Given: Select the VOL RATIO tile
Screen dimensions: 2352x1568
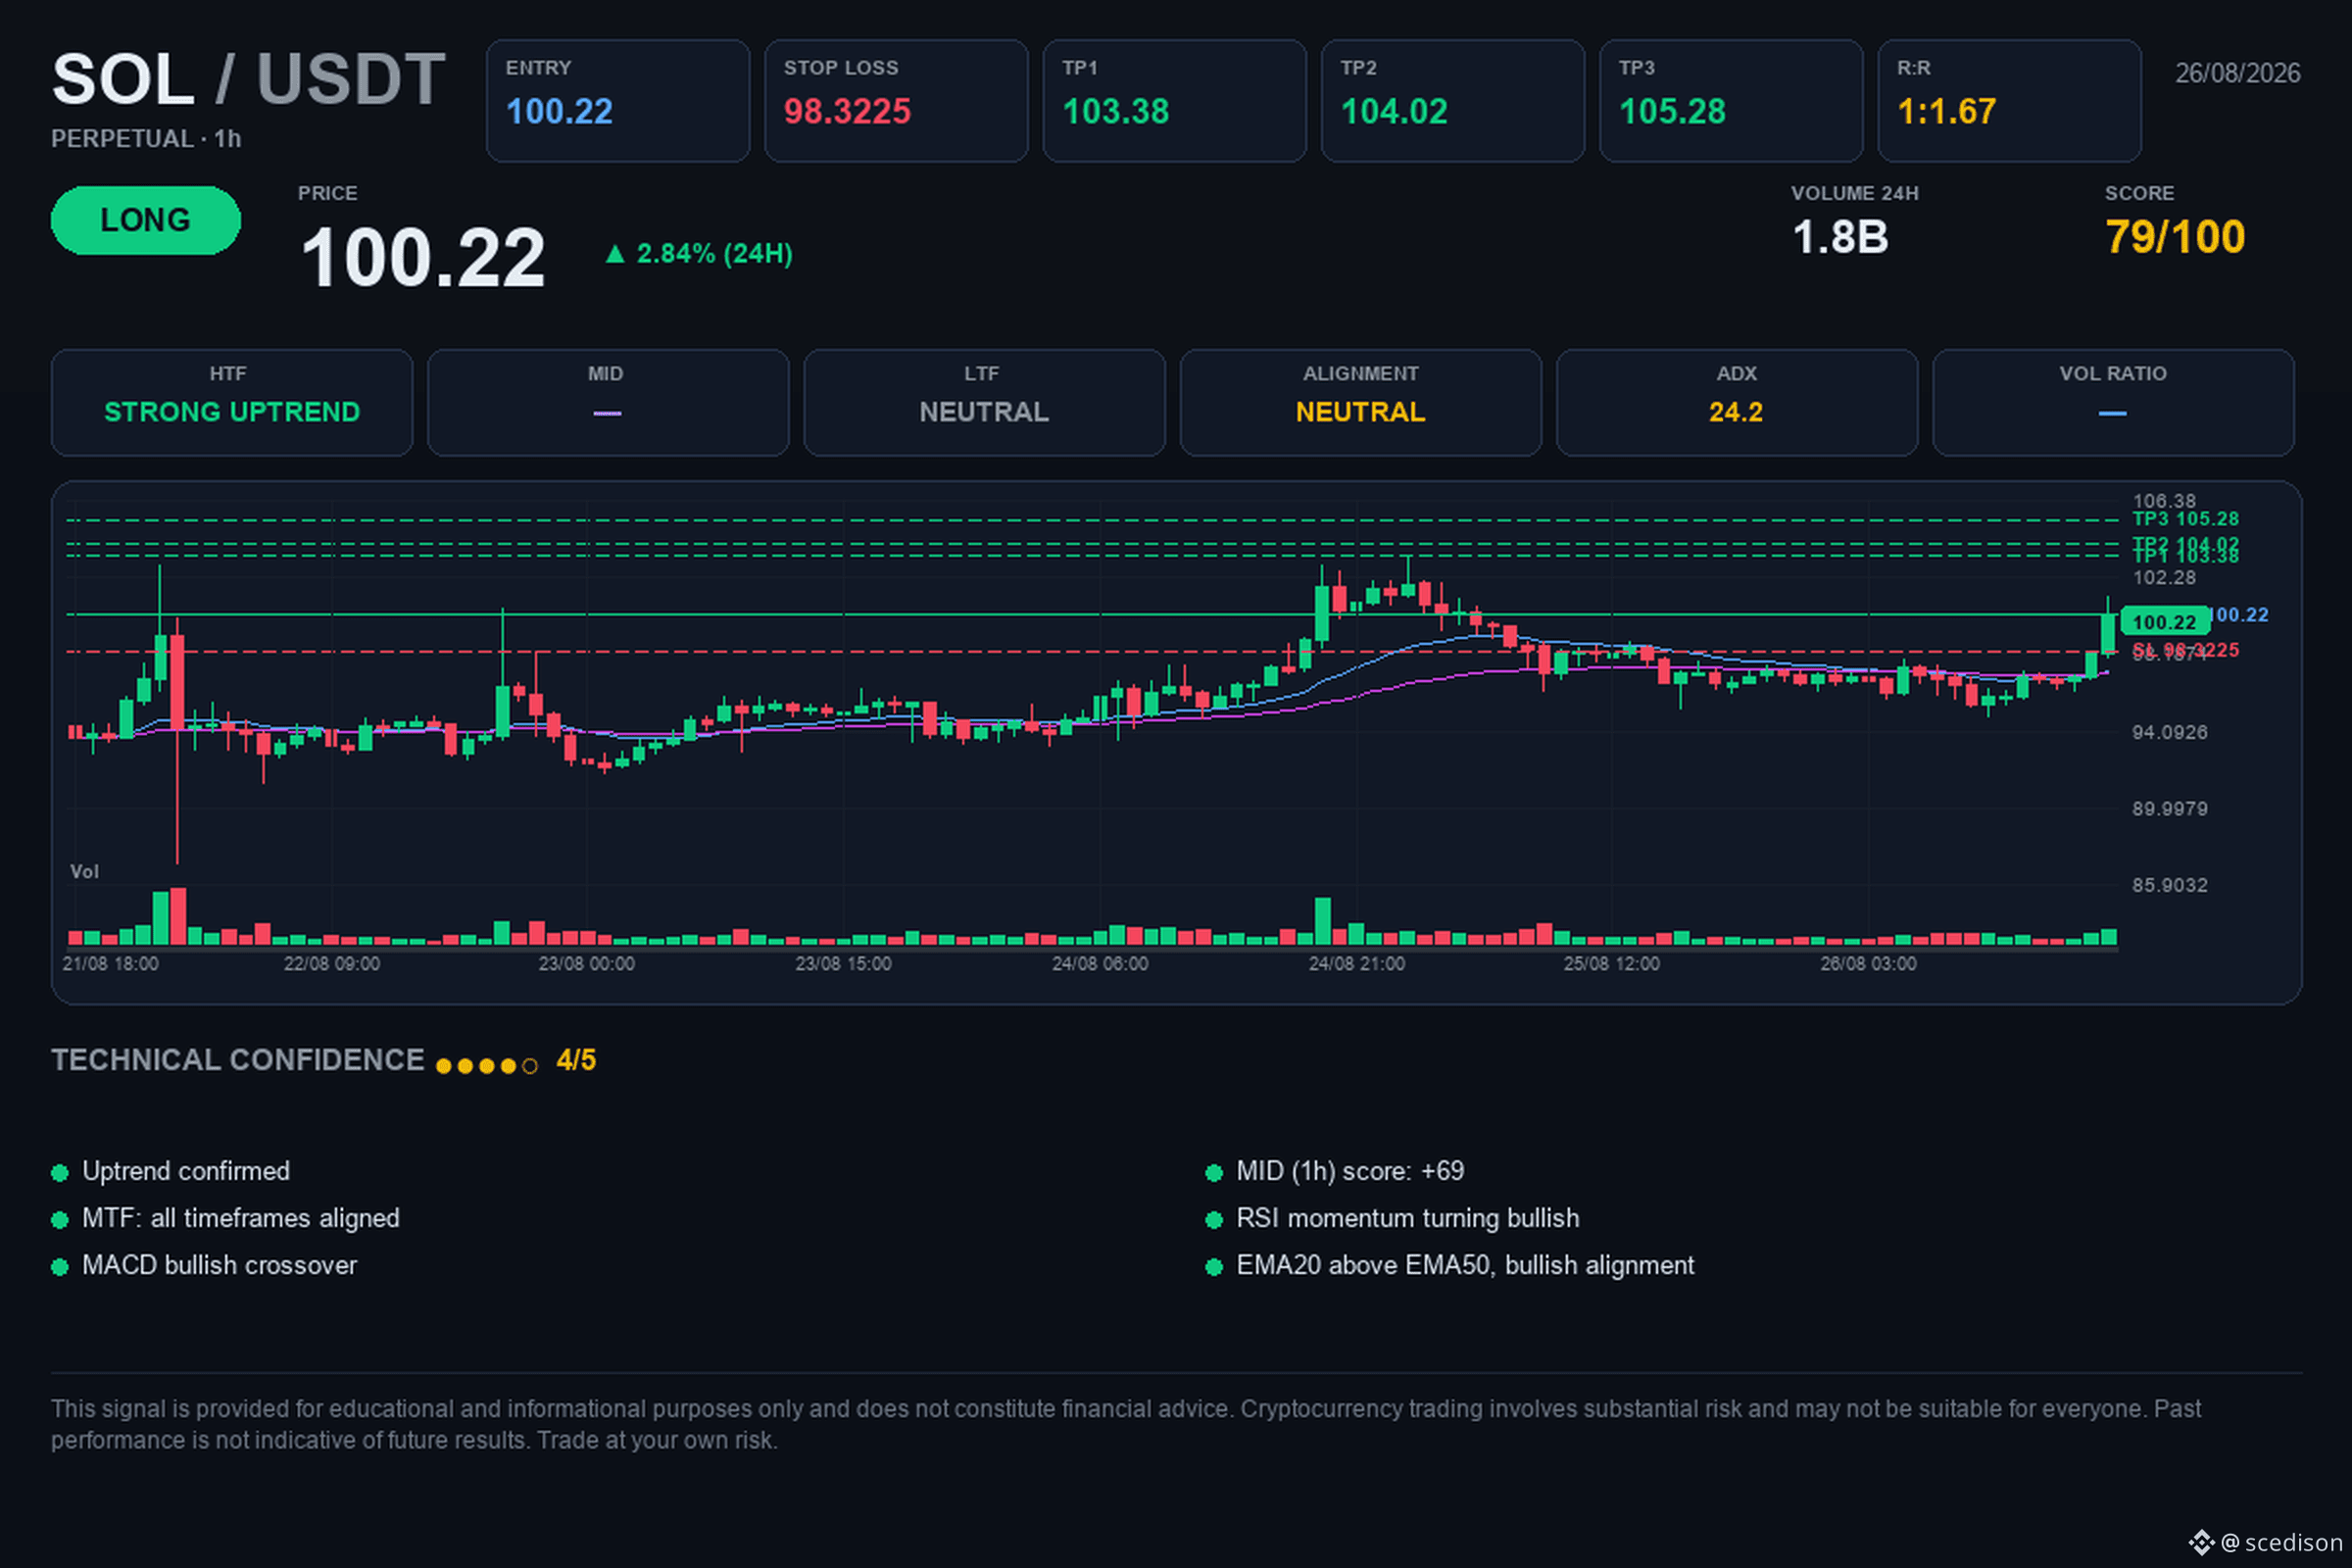Looking at the screenshot, I should (2113, 403).
